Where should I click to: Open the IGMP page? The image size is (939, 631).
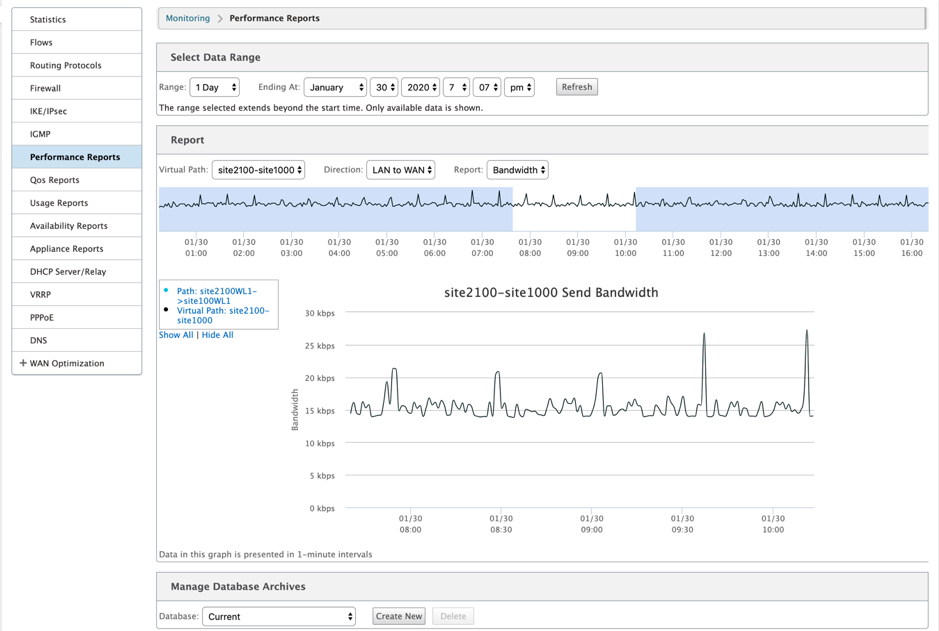(77, 134)
